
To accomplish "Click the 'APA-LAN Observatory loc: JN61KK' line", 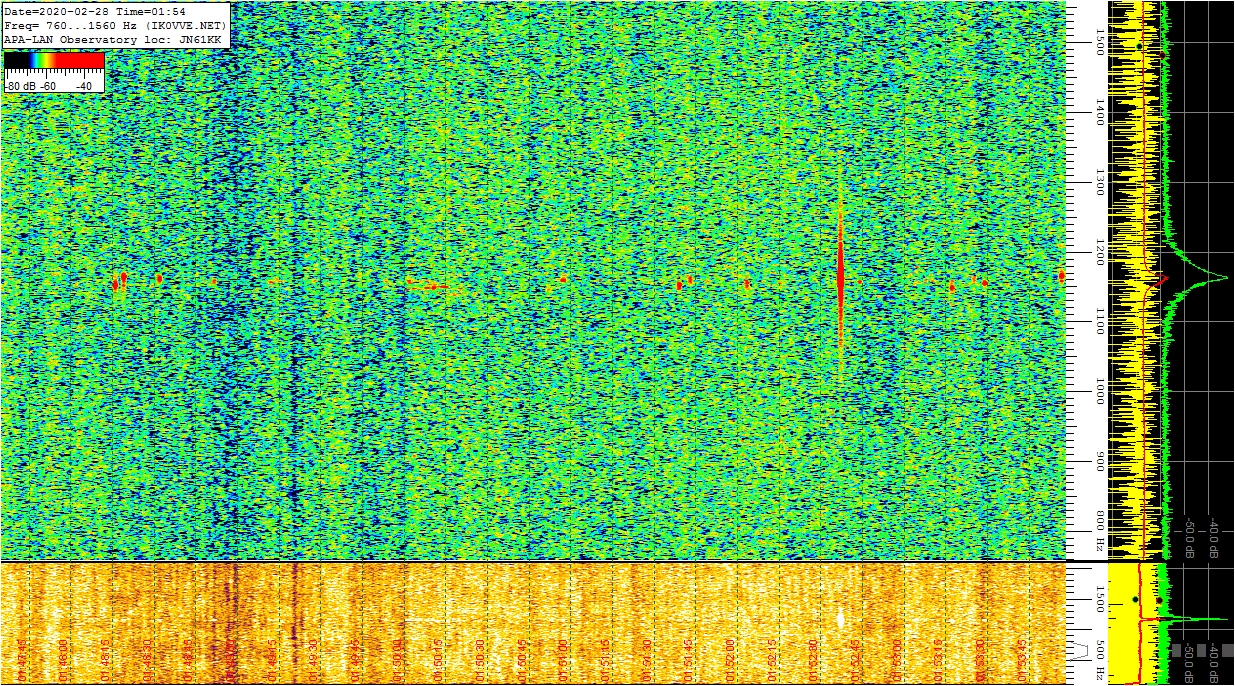I will pos(112,39).
